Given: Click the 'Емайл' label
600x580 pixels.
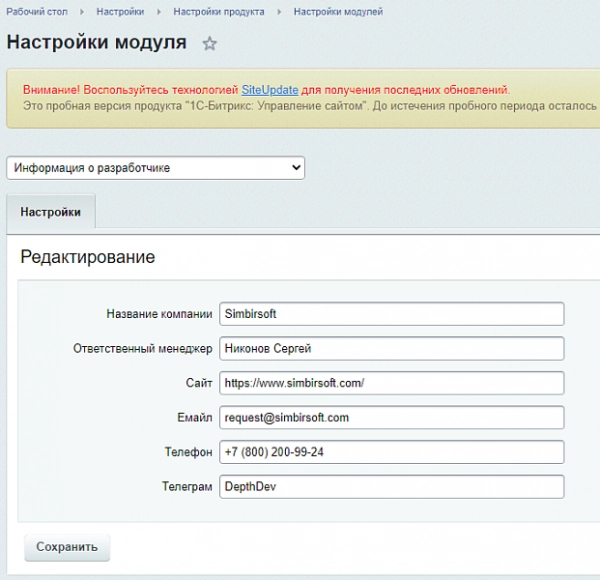Looking at the screenshot, I should pos(195,417).
